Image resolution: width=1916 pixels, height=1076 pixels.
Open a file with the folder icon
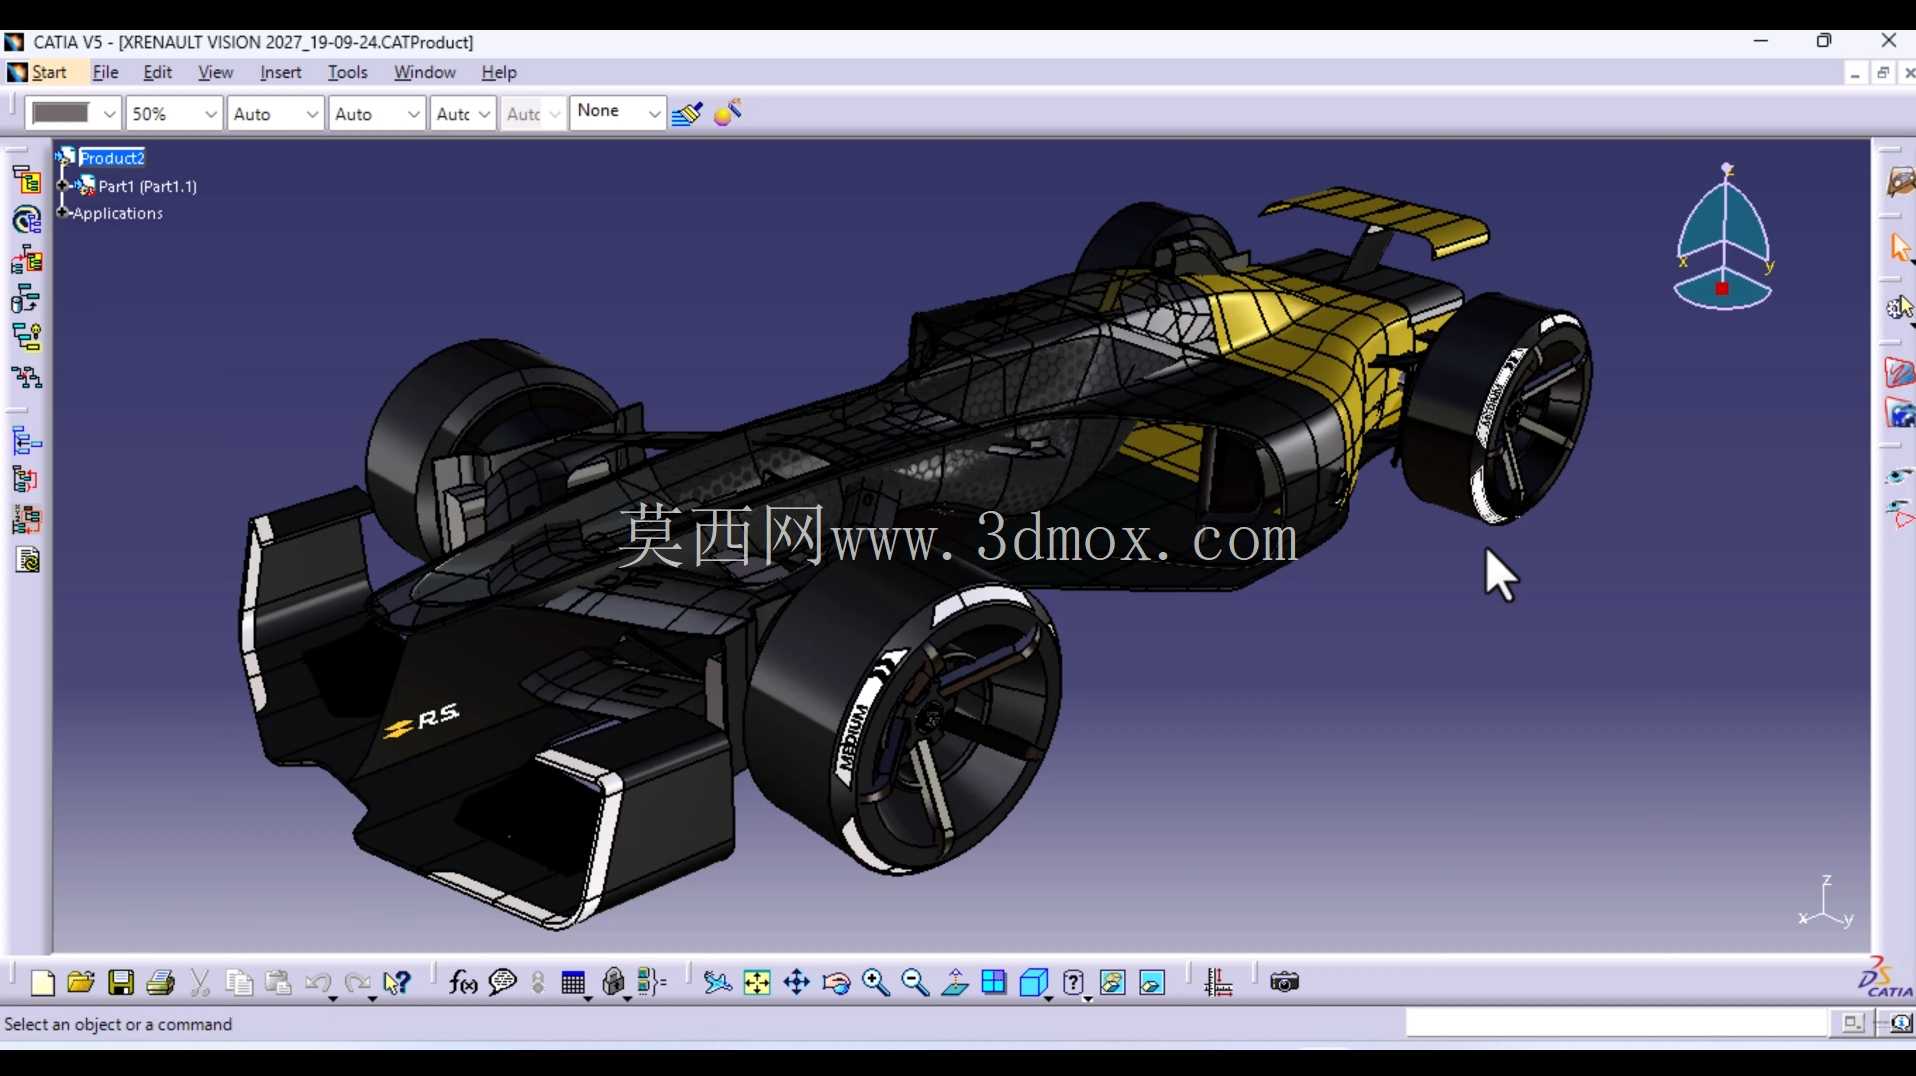(x=81, y=983)
